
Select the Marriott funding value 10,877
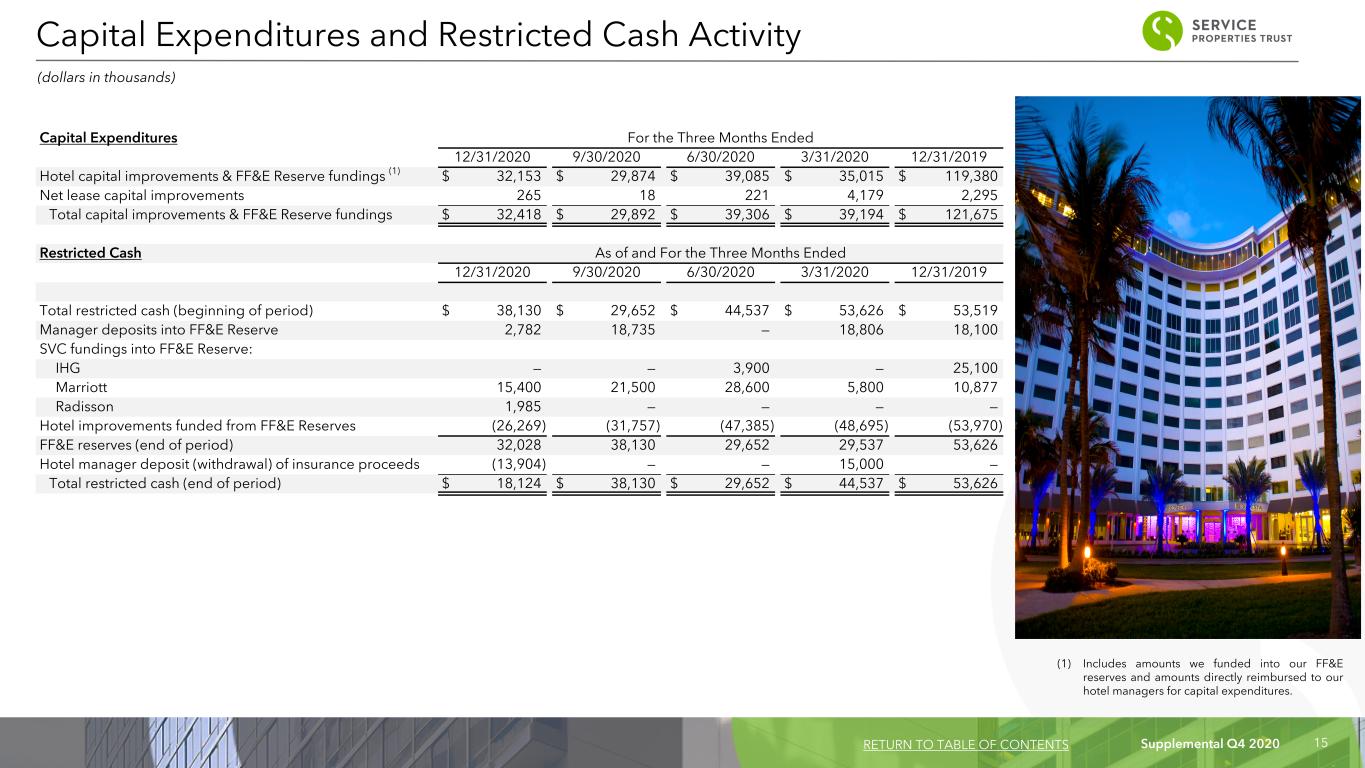[x=974, y=387]
